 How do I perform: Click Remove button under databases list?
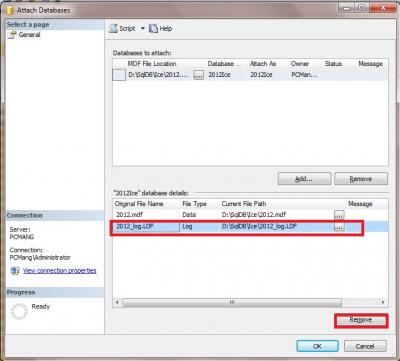click(361, 179)
